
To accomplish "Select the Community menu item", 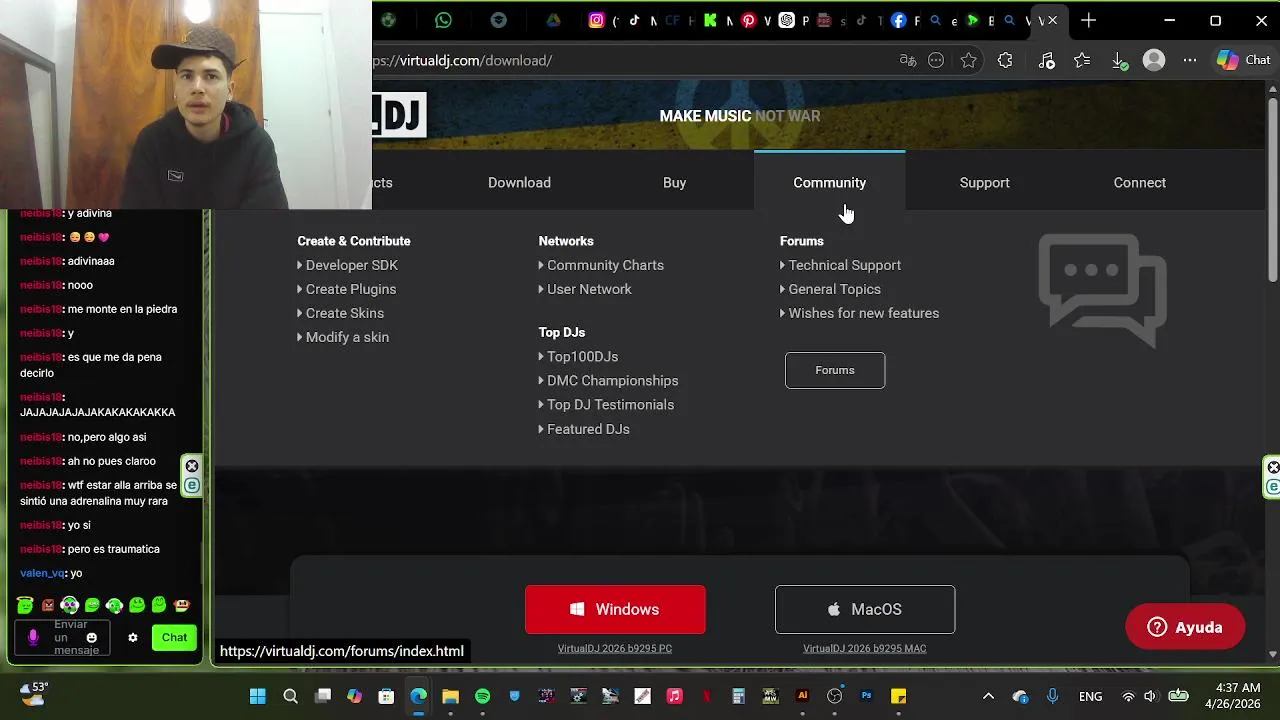I will (829, 182).
